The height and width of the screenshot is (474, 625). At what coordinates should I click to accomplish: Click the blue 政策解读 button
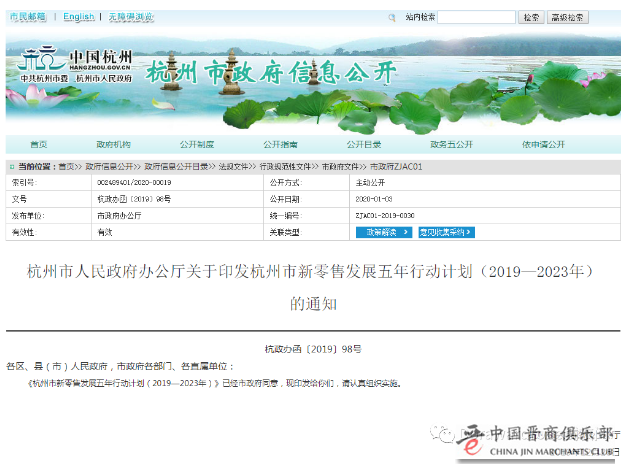[383, 232]
